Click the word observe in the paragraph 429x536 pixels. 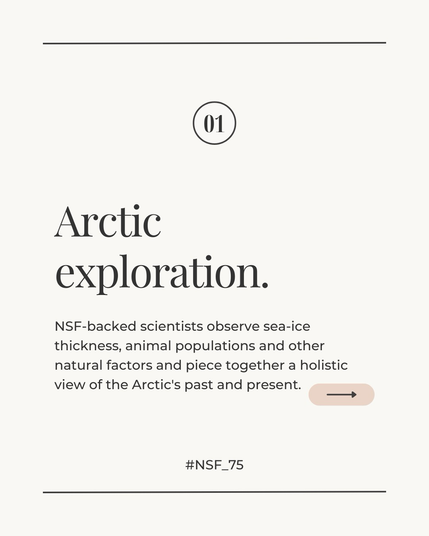click(233, 326)
